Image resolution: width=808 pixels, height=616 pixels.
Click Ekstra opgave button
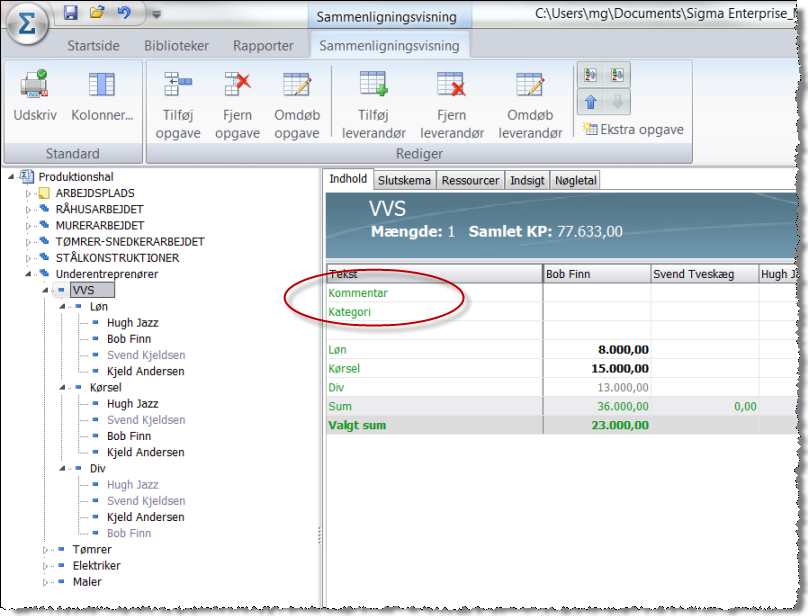click(633, 129)
